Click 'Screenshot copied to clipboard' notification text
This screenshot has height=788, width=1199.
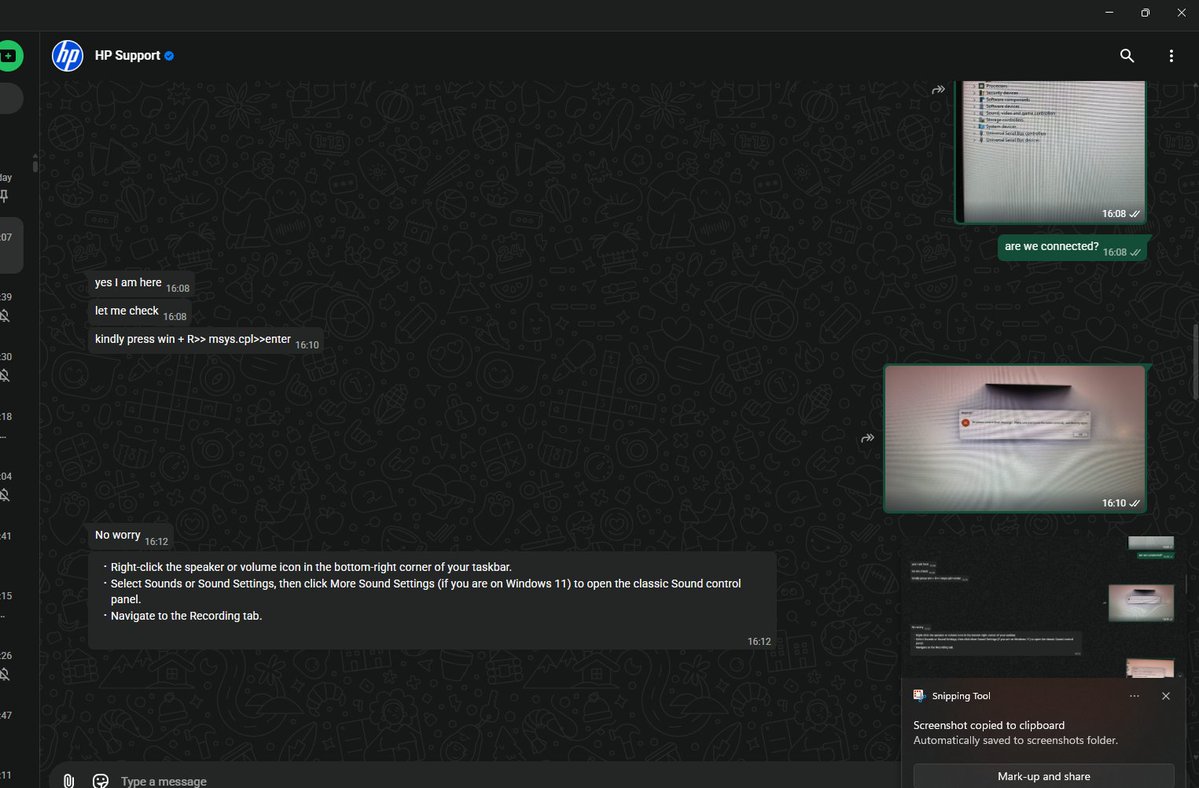(989, 725)
